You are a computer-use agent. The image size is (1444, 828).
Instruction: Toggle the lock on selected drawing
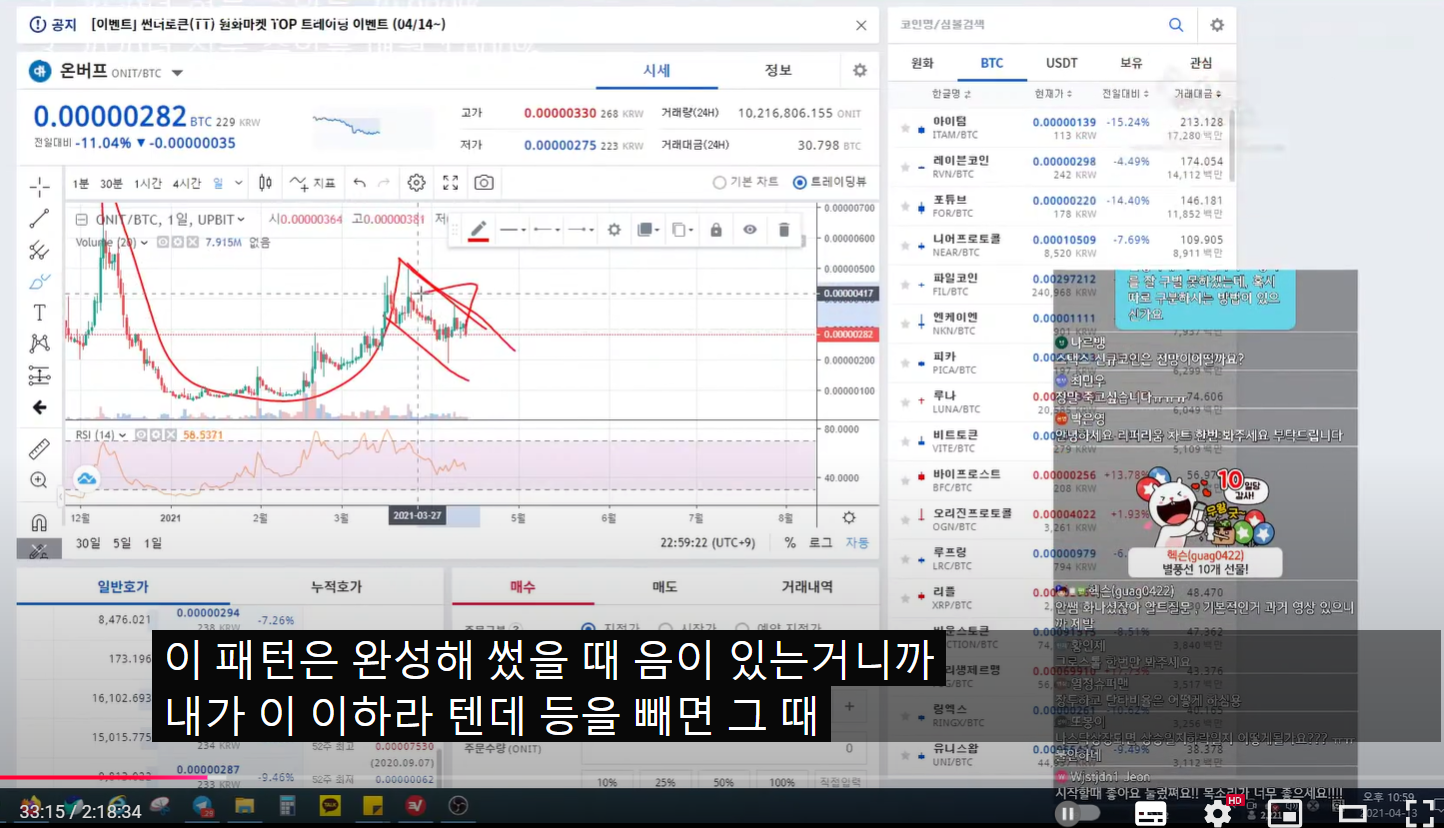click(716, 230)
